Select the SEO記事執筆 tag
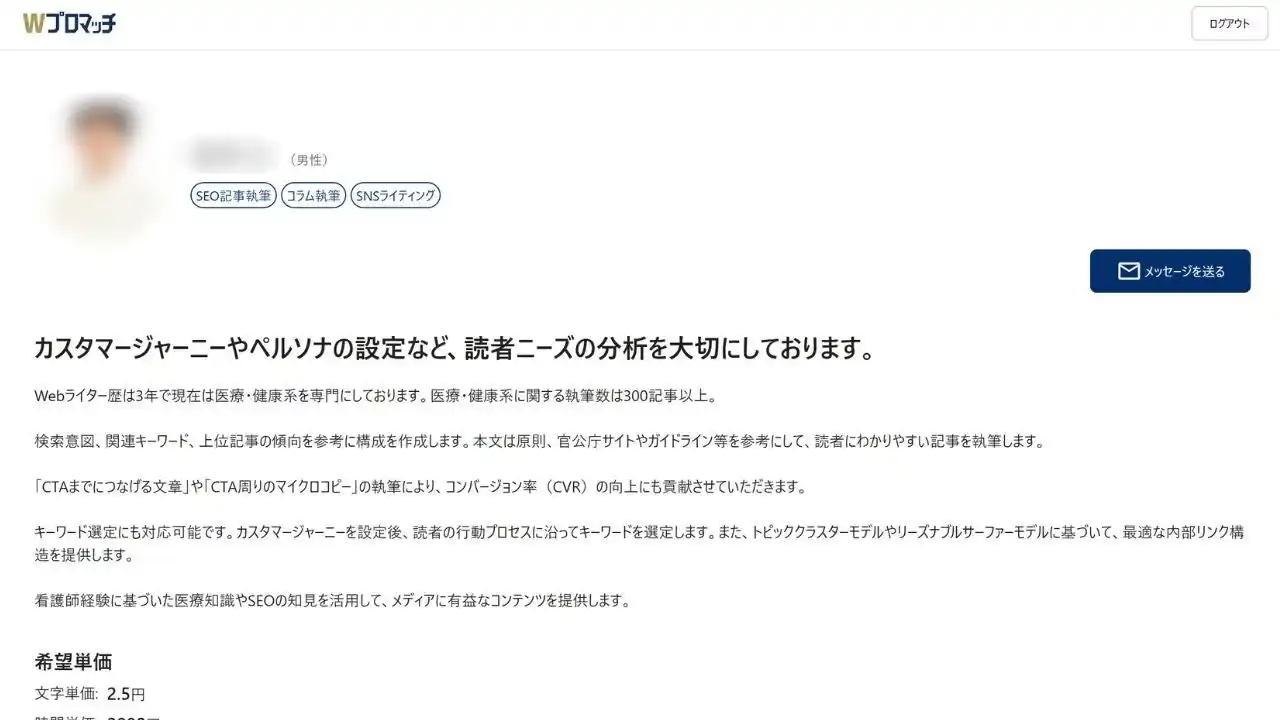Screen dimensions: 1280x720 point(233,196)
